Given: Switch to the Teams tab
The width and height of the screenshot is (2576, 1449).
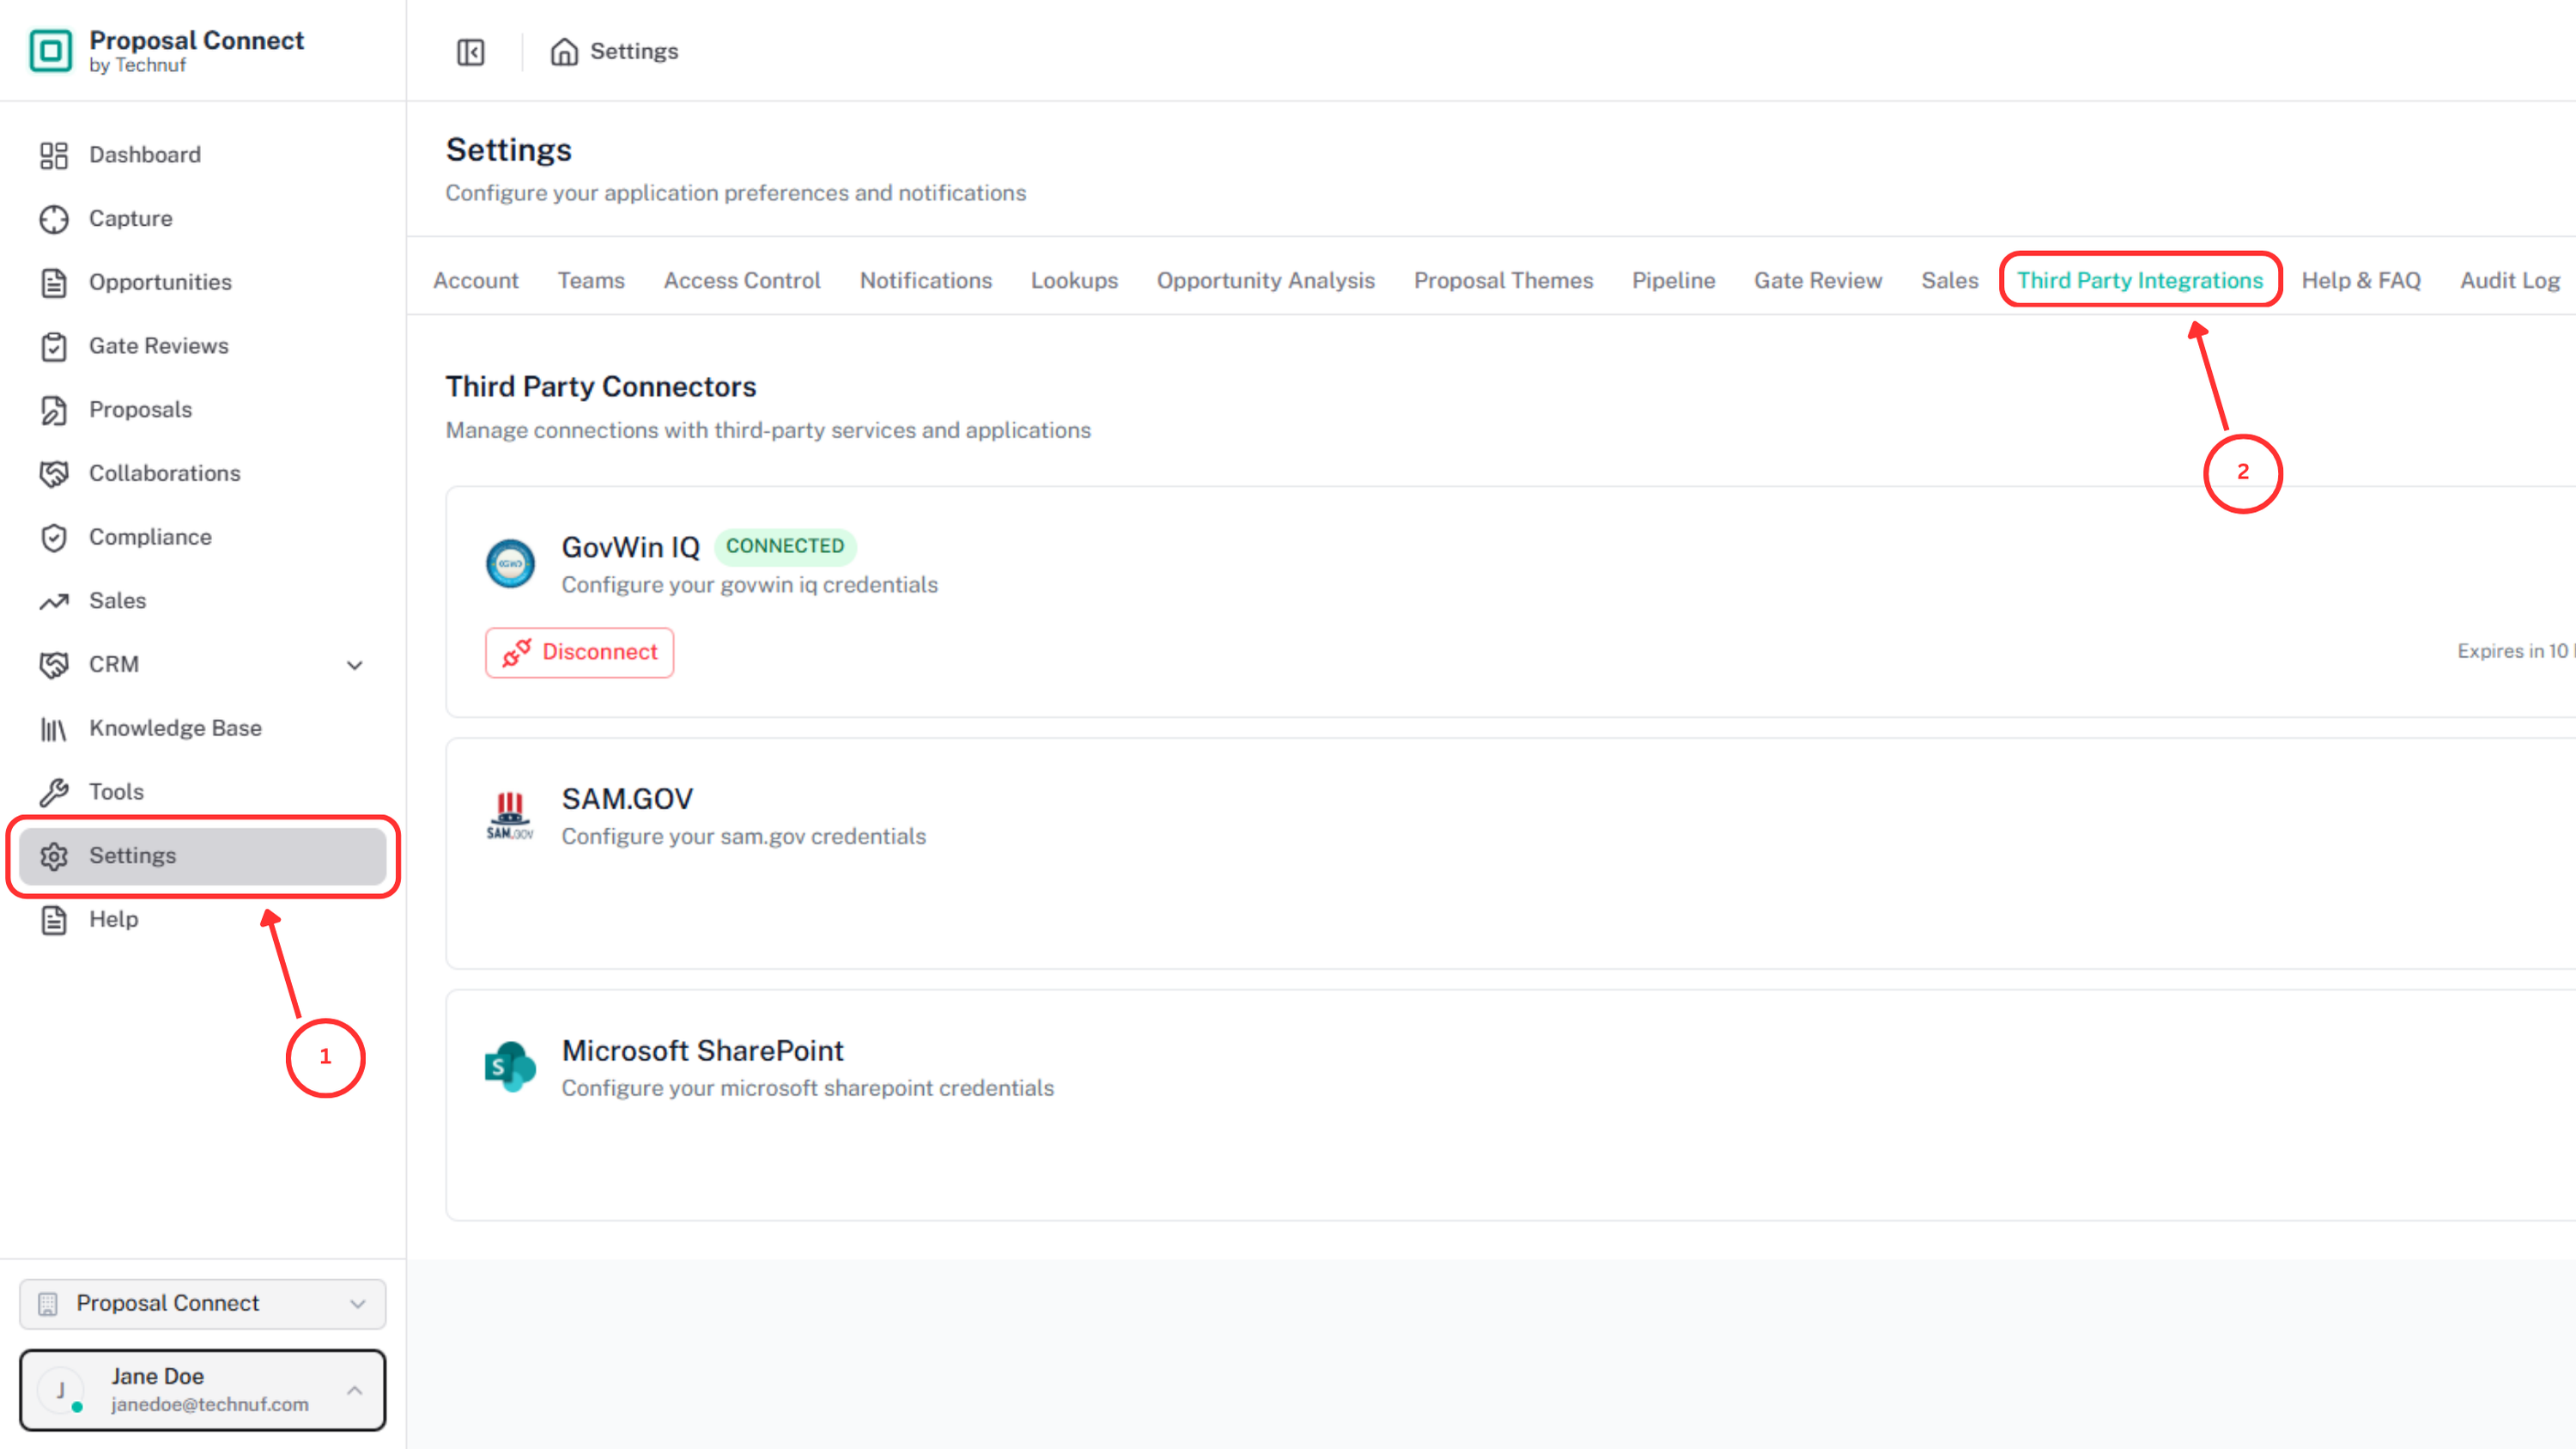Looking at the screenshot, I should (x=591, y=281).
